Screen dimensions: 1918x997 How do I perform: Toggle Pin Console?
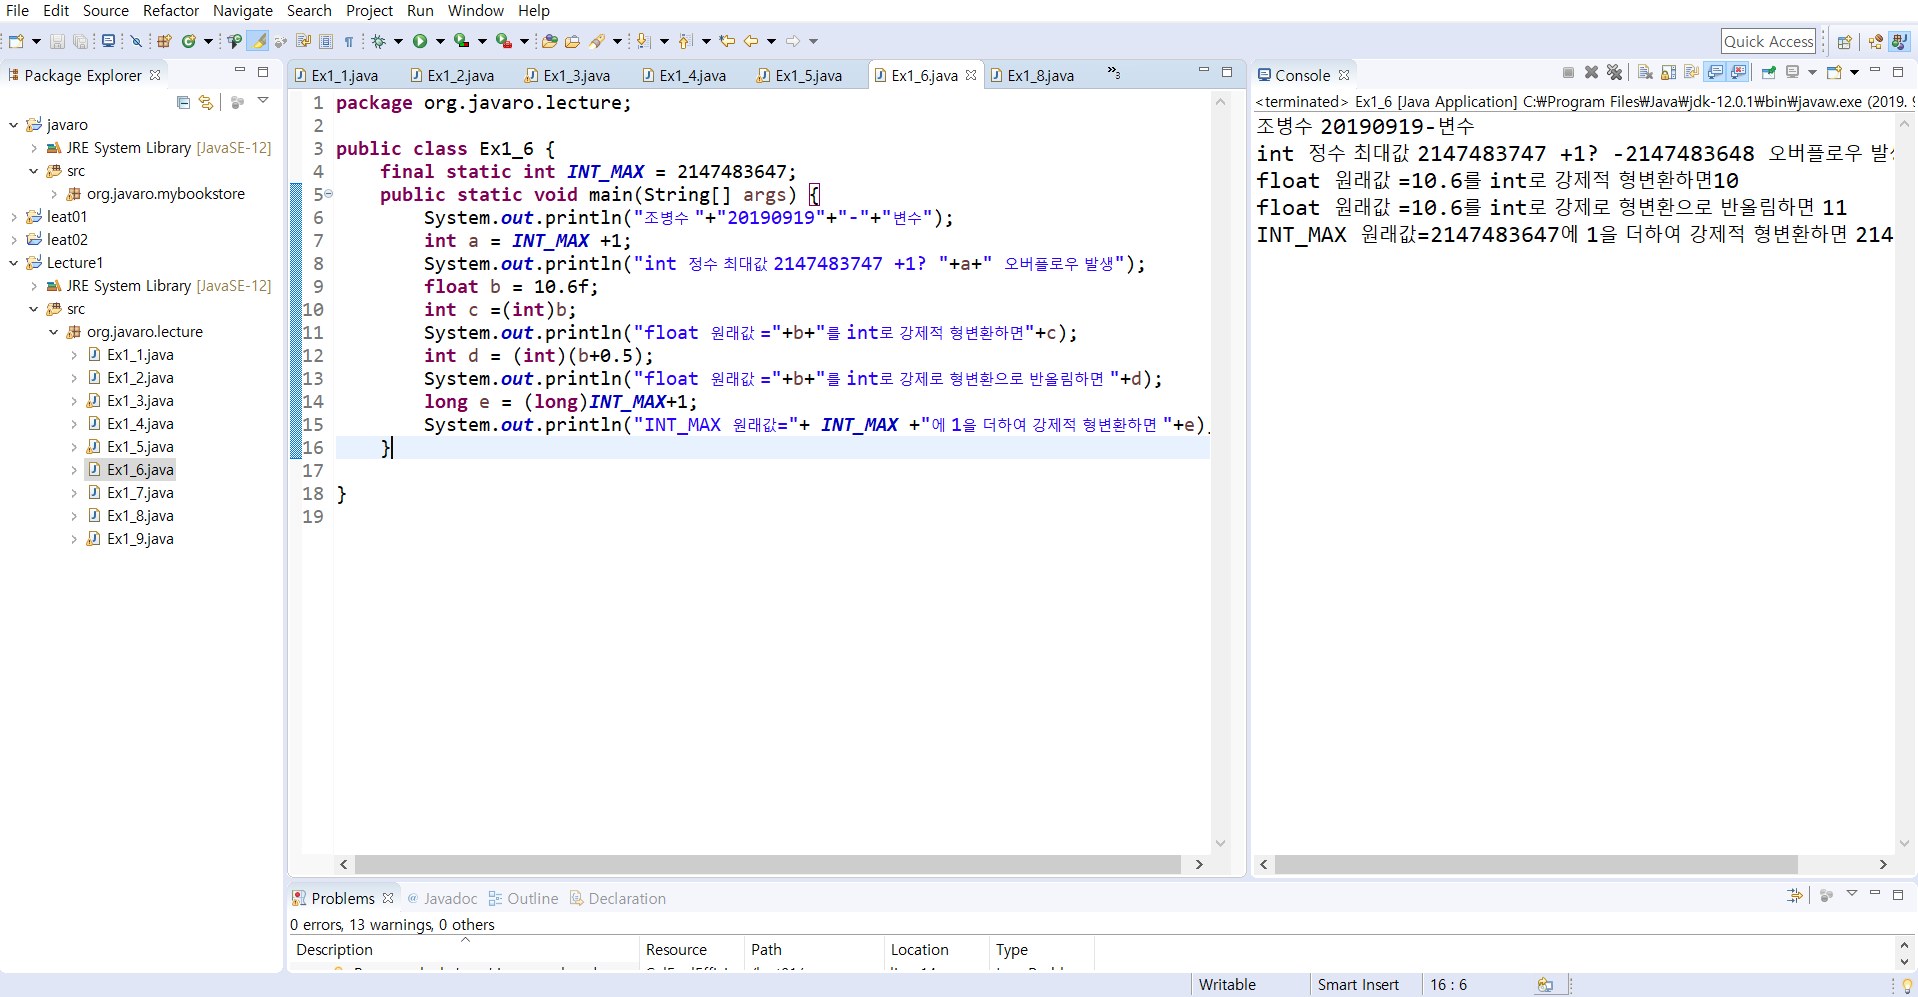(1769, 72)
